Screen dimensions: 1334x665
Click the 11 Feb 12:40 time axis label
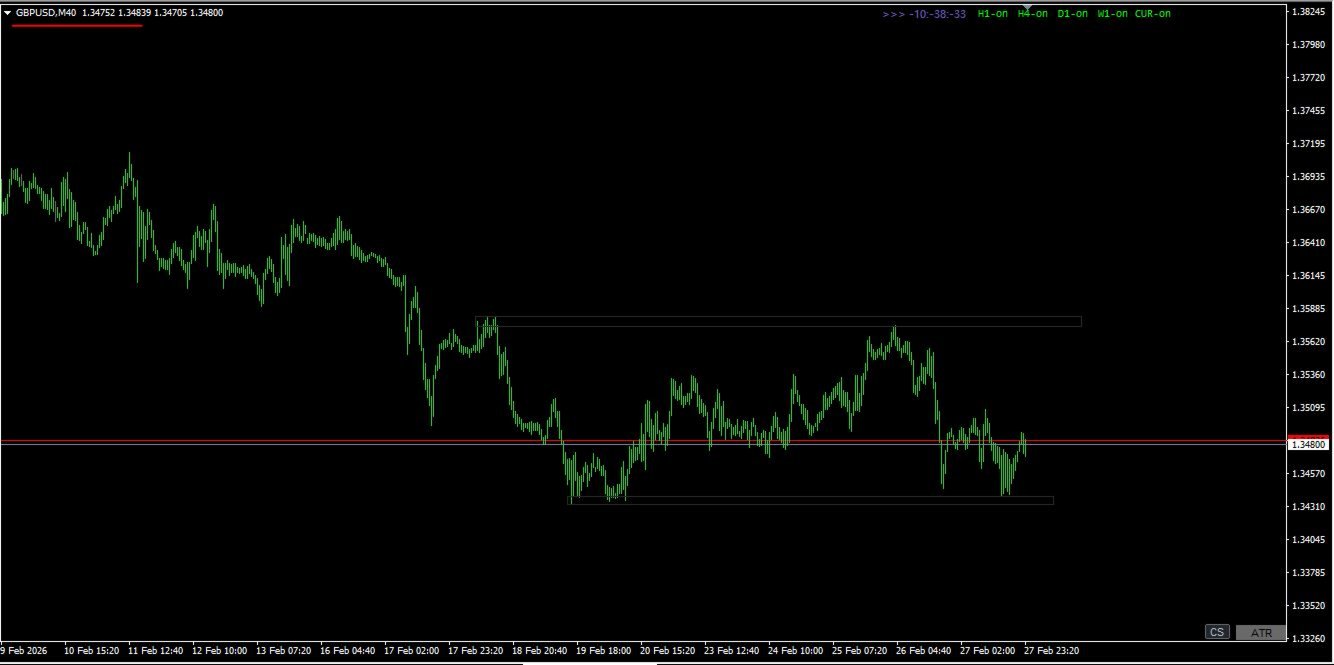155,650
